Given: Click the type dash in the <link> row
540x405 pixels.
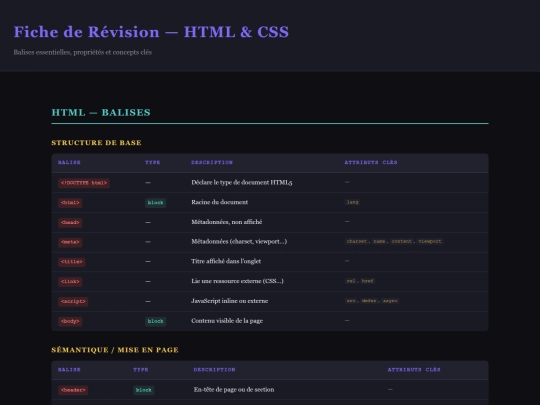Looking at the screenshot, I should [148, 281].
